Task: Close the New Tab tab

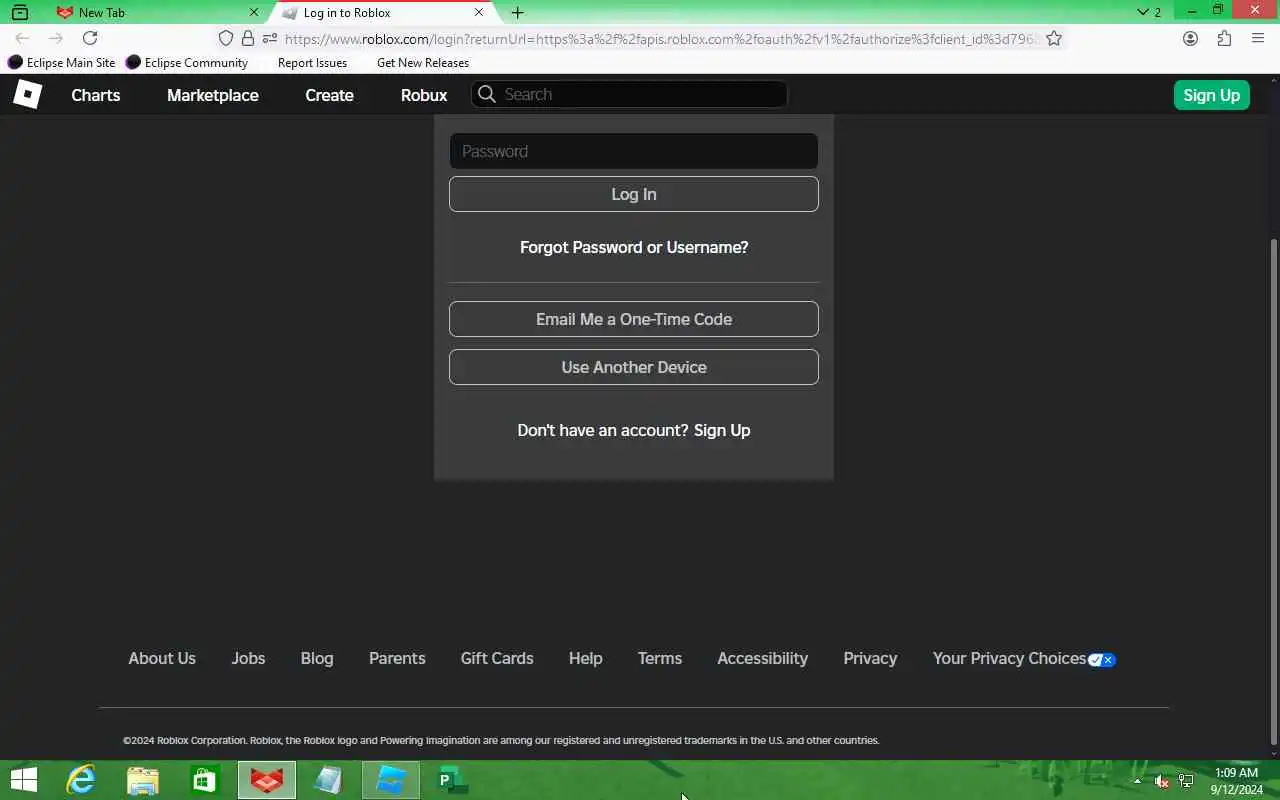Action: (x=254, y=13)
